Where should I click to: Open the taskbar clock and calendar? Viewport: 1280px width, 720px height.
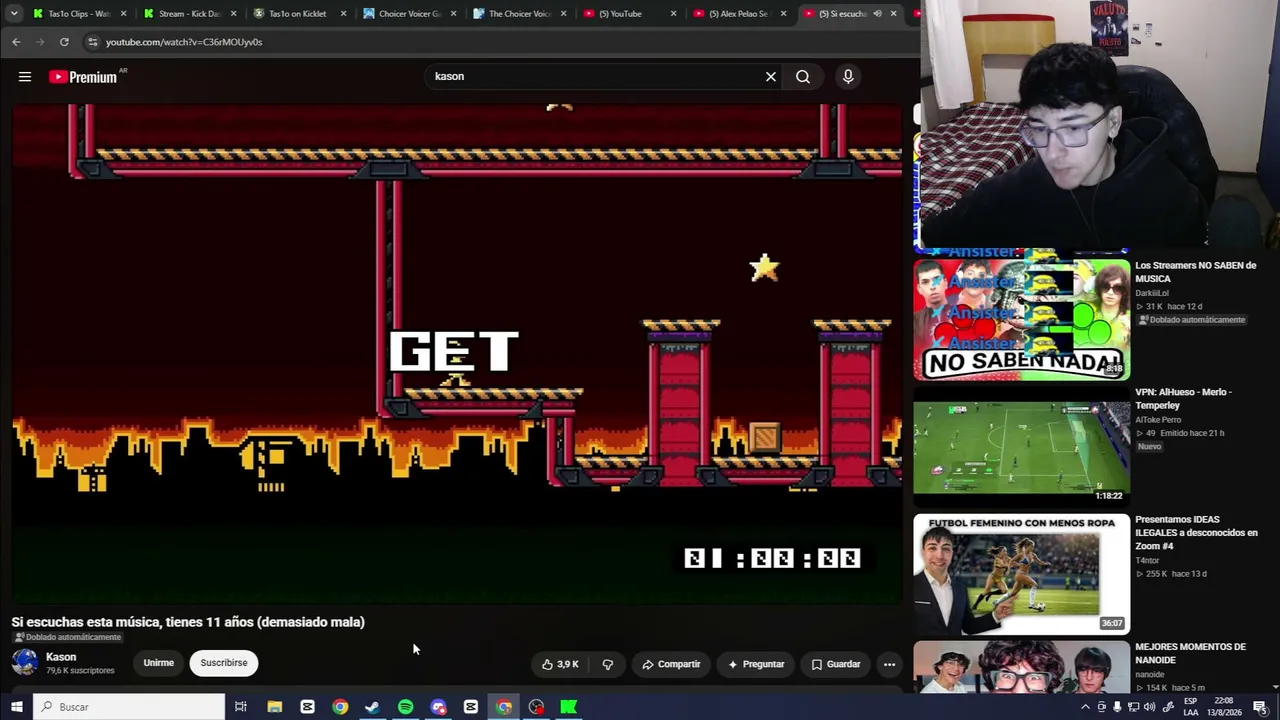point(1224,707)
